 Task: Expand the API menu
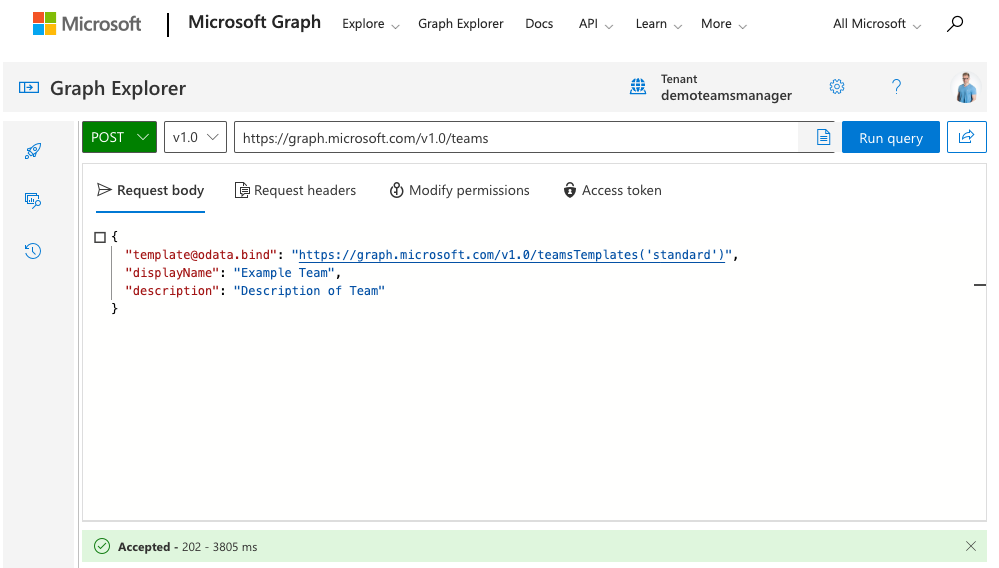(596, 24)
